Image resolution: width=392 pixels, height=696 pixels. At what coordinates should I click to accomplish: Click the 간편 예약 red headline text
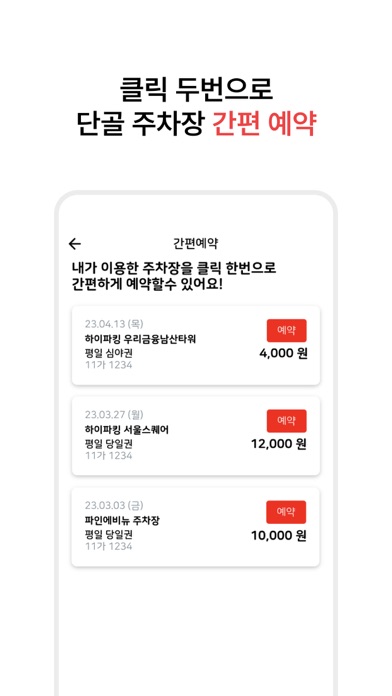click(x=264, y=122)
